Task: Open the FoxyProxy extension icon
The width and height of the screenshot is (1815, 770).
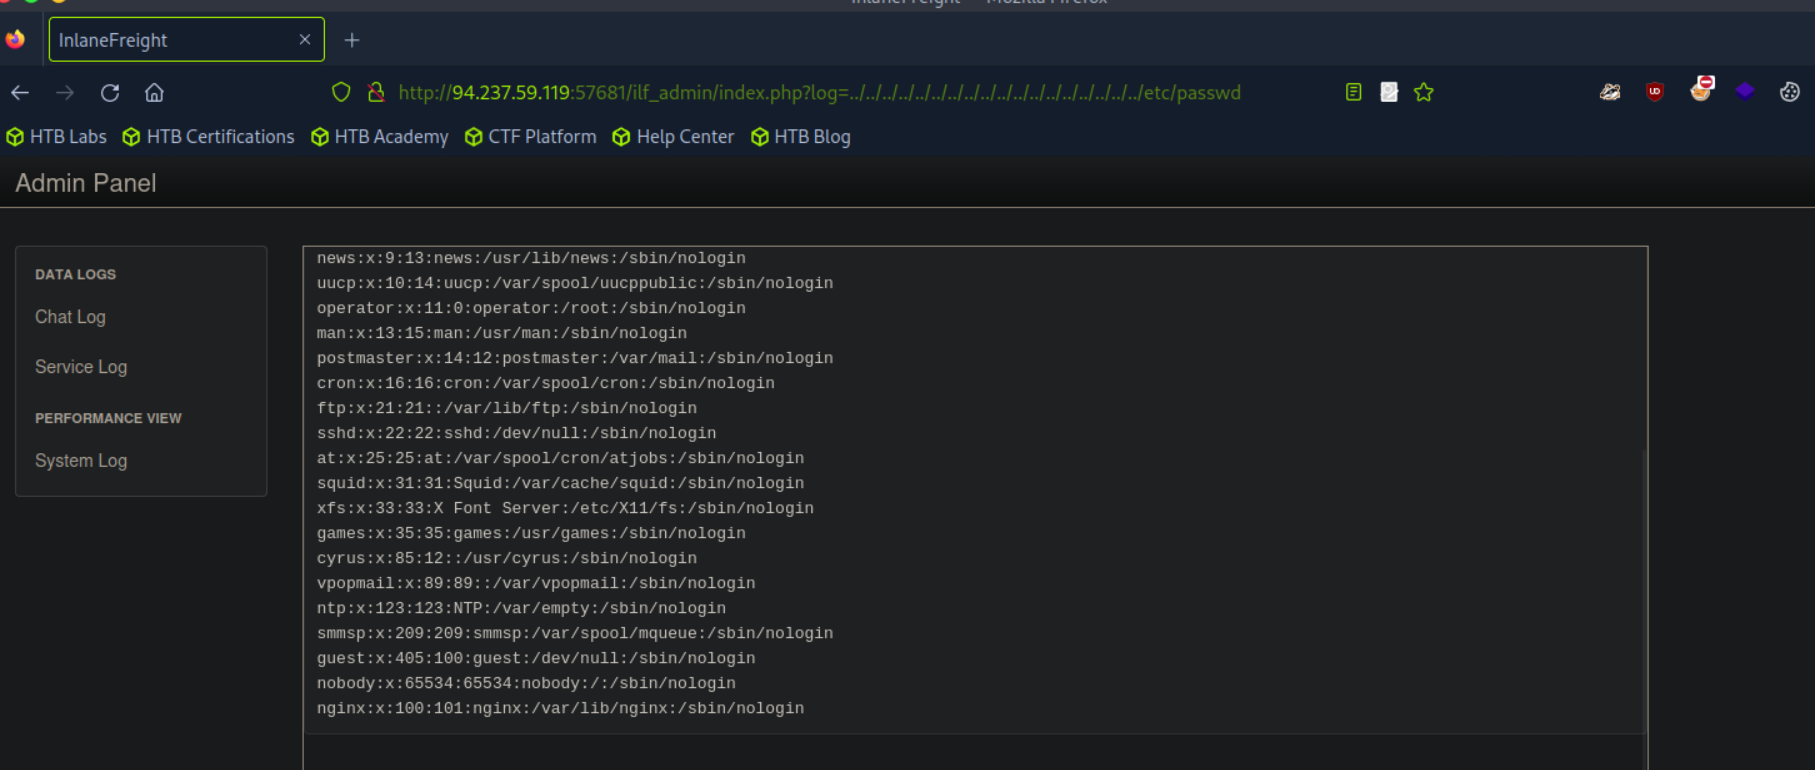Action: coord(1701,90)
